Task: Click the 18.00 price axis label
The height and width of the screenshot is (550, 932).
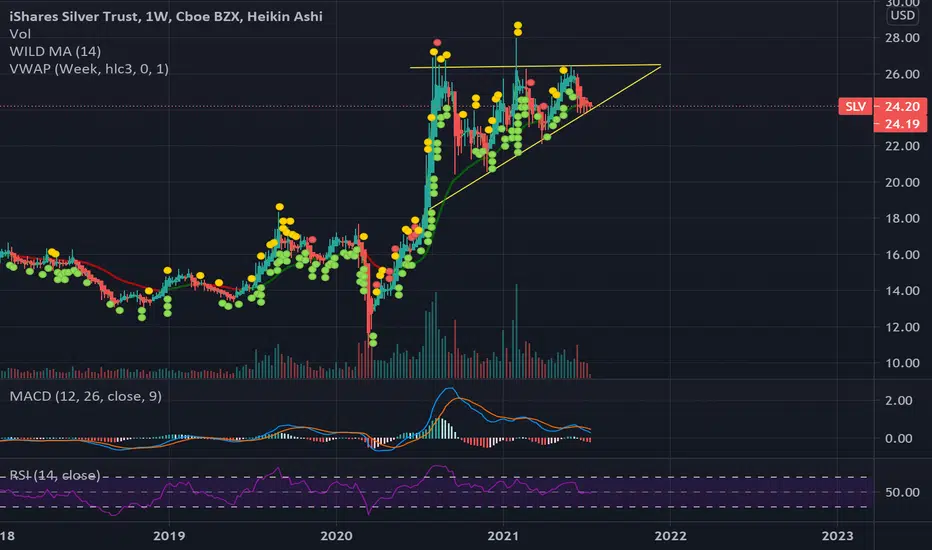Action: point(902,218)
